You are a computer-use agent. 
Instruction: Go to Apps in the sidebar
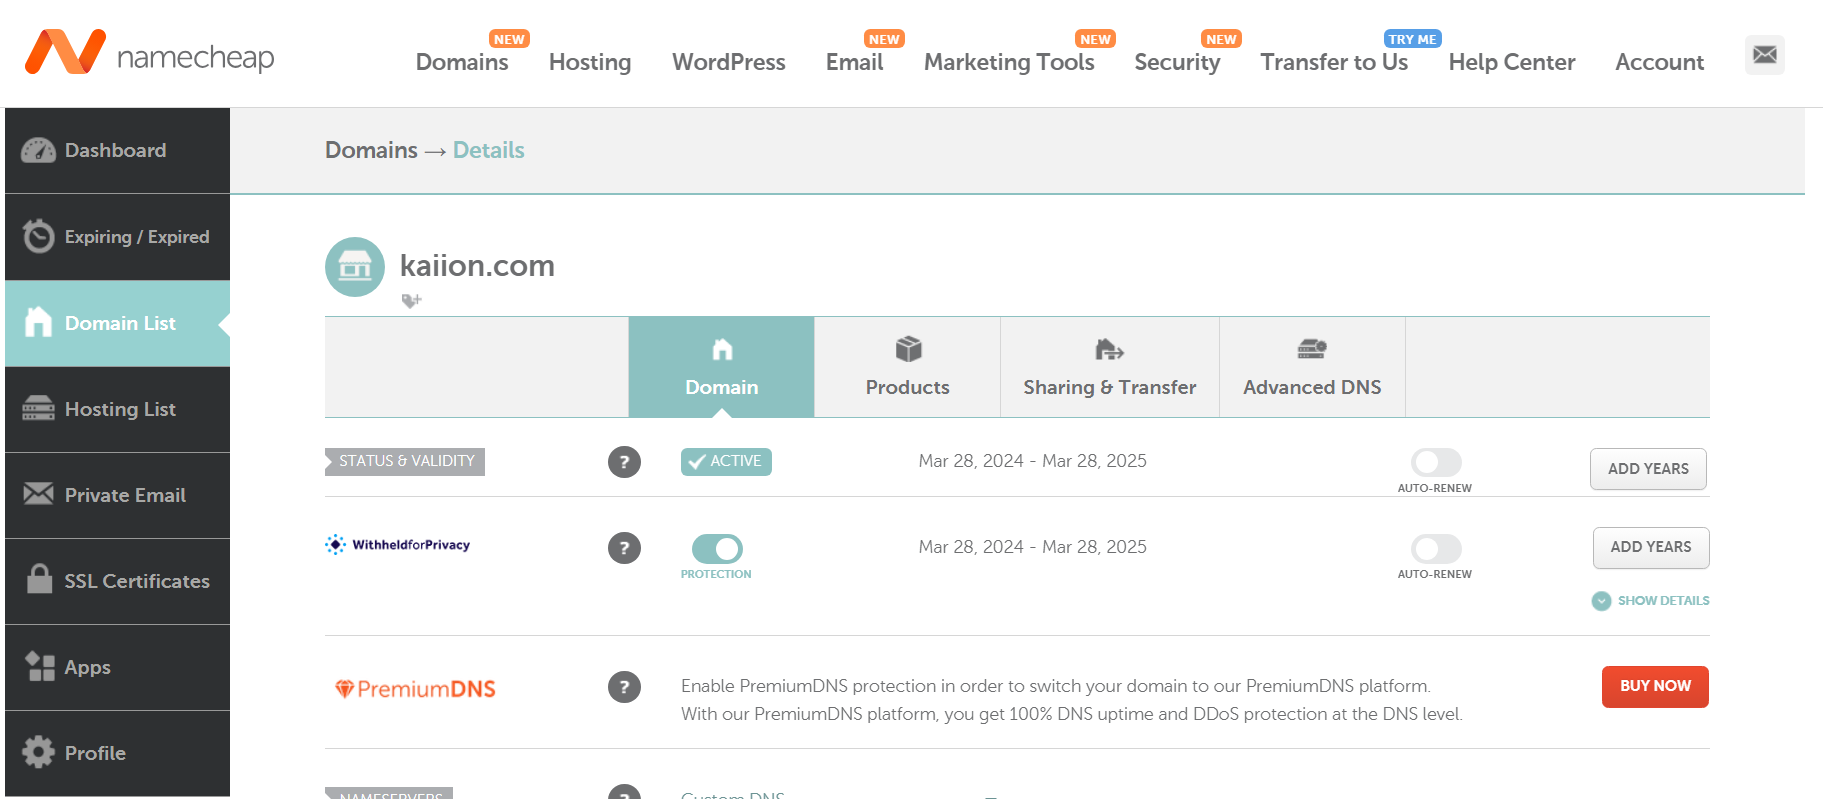point(117,667)
